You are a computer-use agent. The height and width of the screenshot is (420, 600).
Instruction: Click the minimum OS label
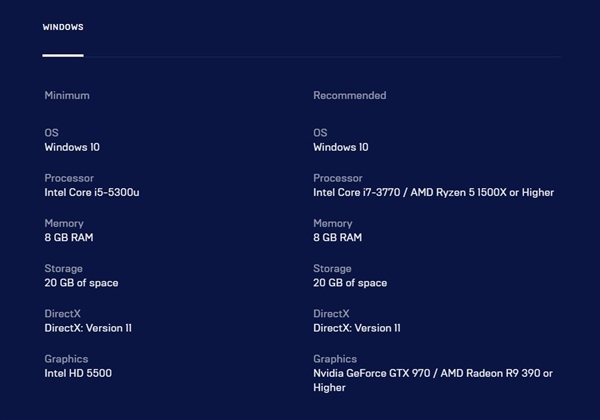point(51,133)
